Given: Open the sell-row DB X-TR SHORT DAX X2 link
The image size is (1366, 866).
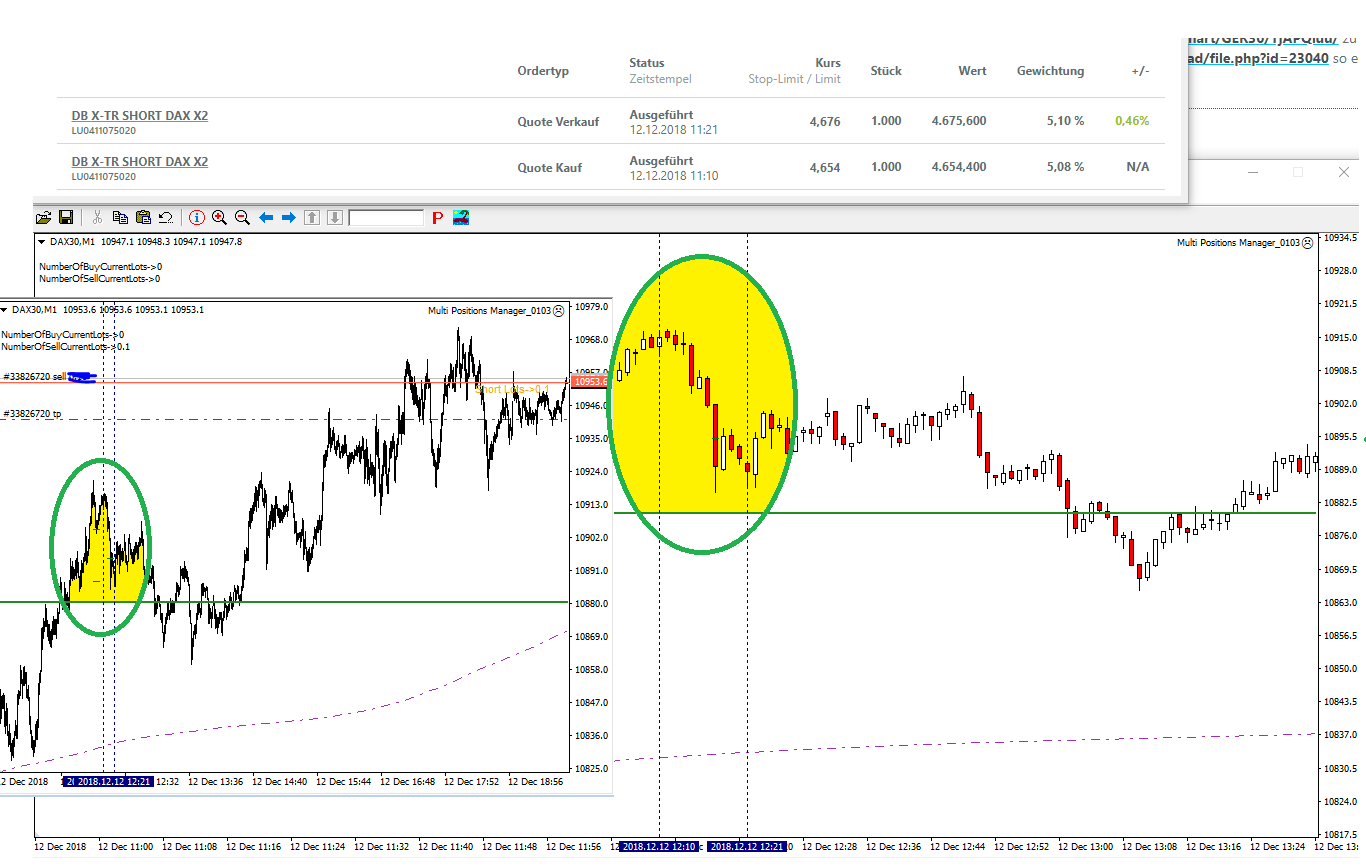Looking at the screenshot, I should point(139,116).
